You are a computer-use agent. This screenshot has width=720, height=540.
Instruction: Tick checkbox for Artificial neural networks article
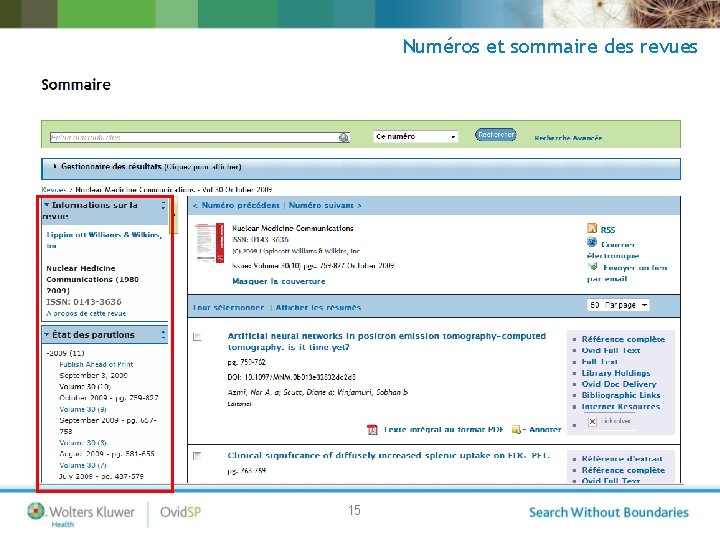tap(197, 338)
